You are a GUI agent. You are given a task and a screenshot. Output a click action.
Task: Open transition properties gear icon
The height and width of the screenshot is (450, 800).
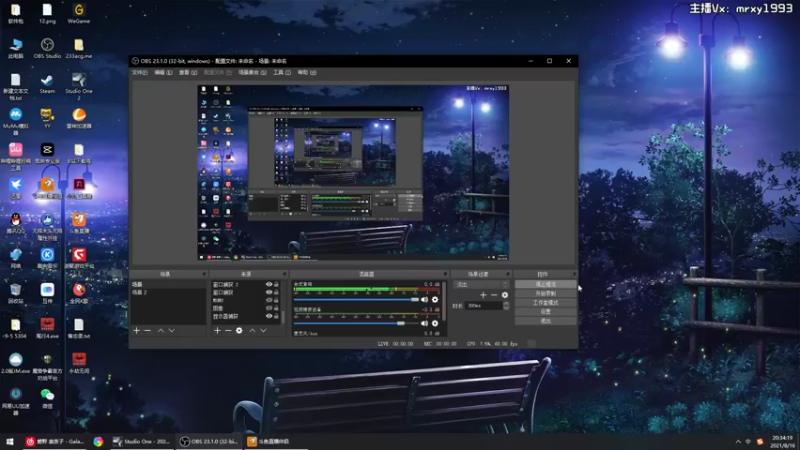505,295
